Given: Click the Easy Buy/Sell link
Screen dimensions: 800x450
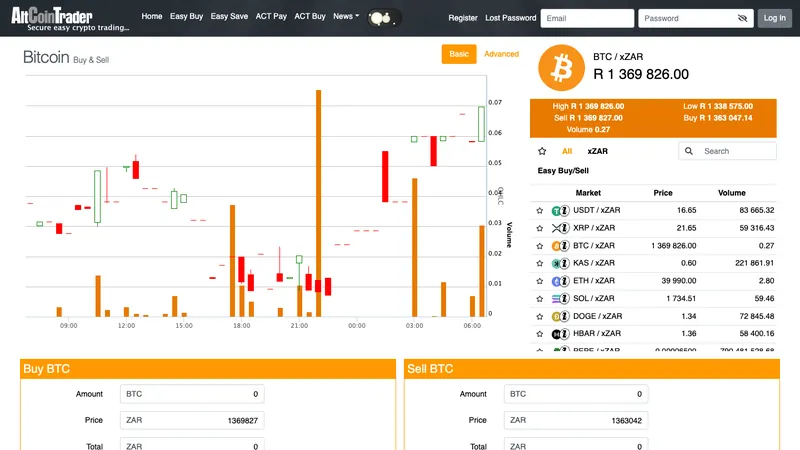Looking at the screenshot, I should coord(563,171).
